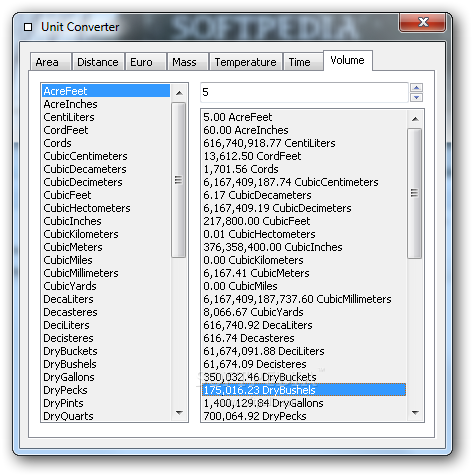Select DryBuckets in the unit list
This screenshot has width=473, height=476.
(106, 351)
